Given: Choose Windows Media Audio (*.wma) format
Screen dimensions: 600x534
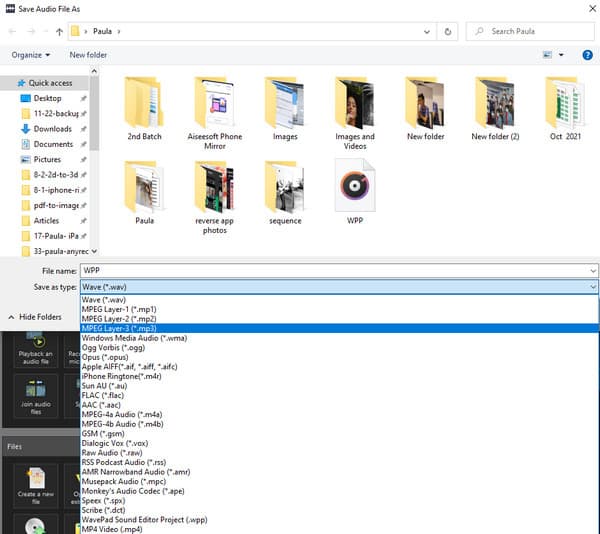Looking at the screenshot, I should point(339,338).
